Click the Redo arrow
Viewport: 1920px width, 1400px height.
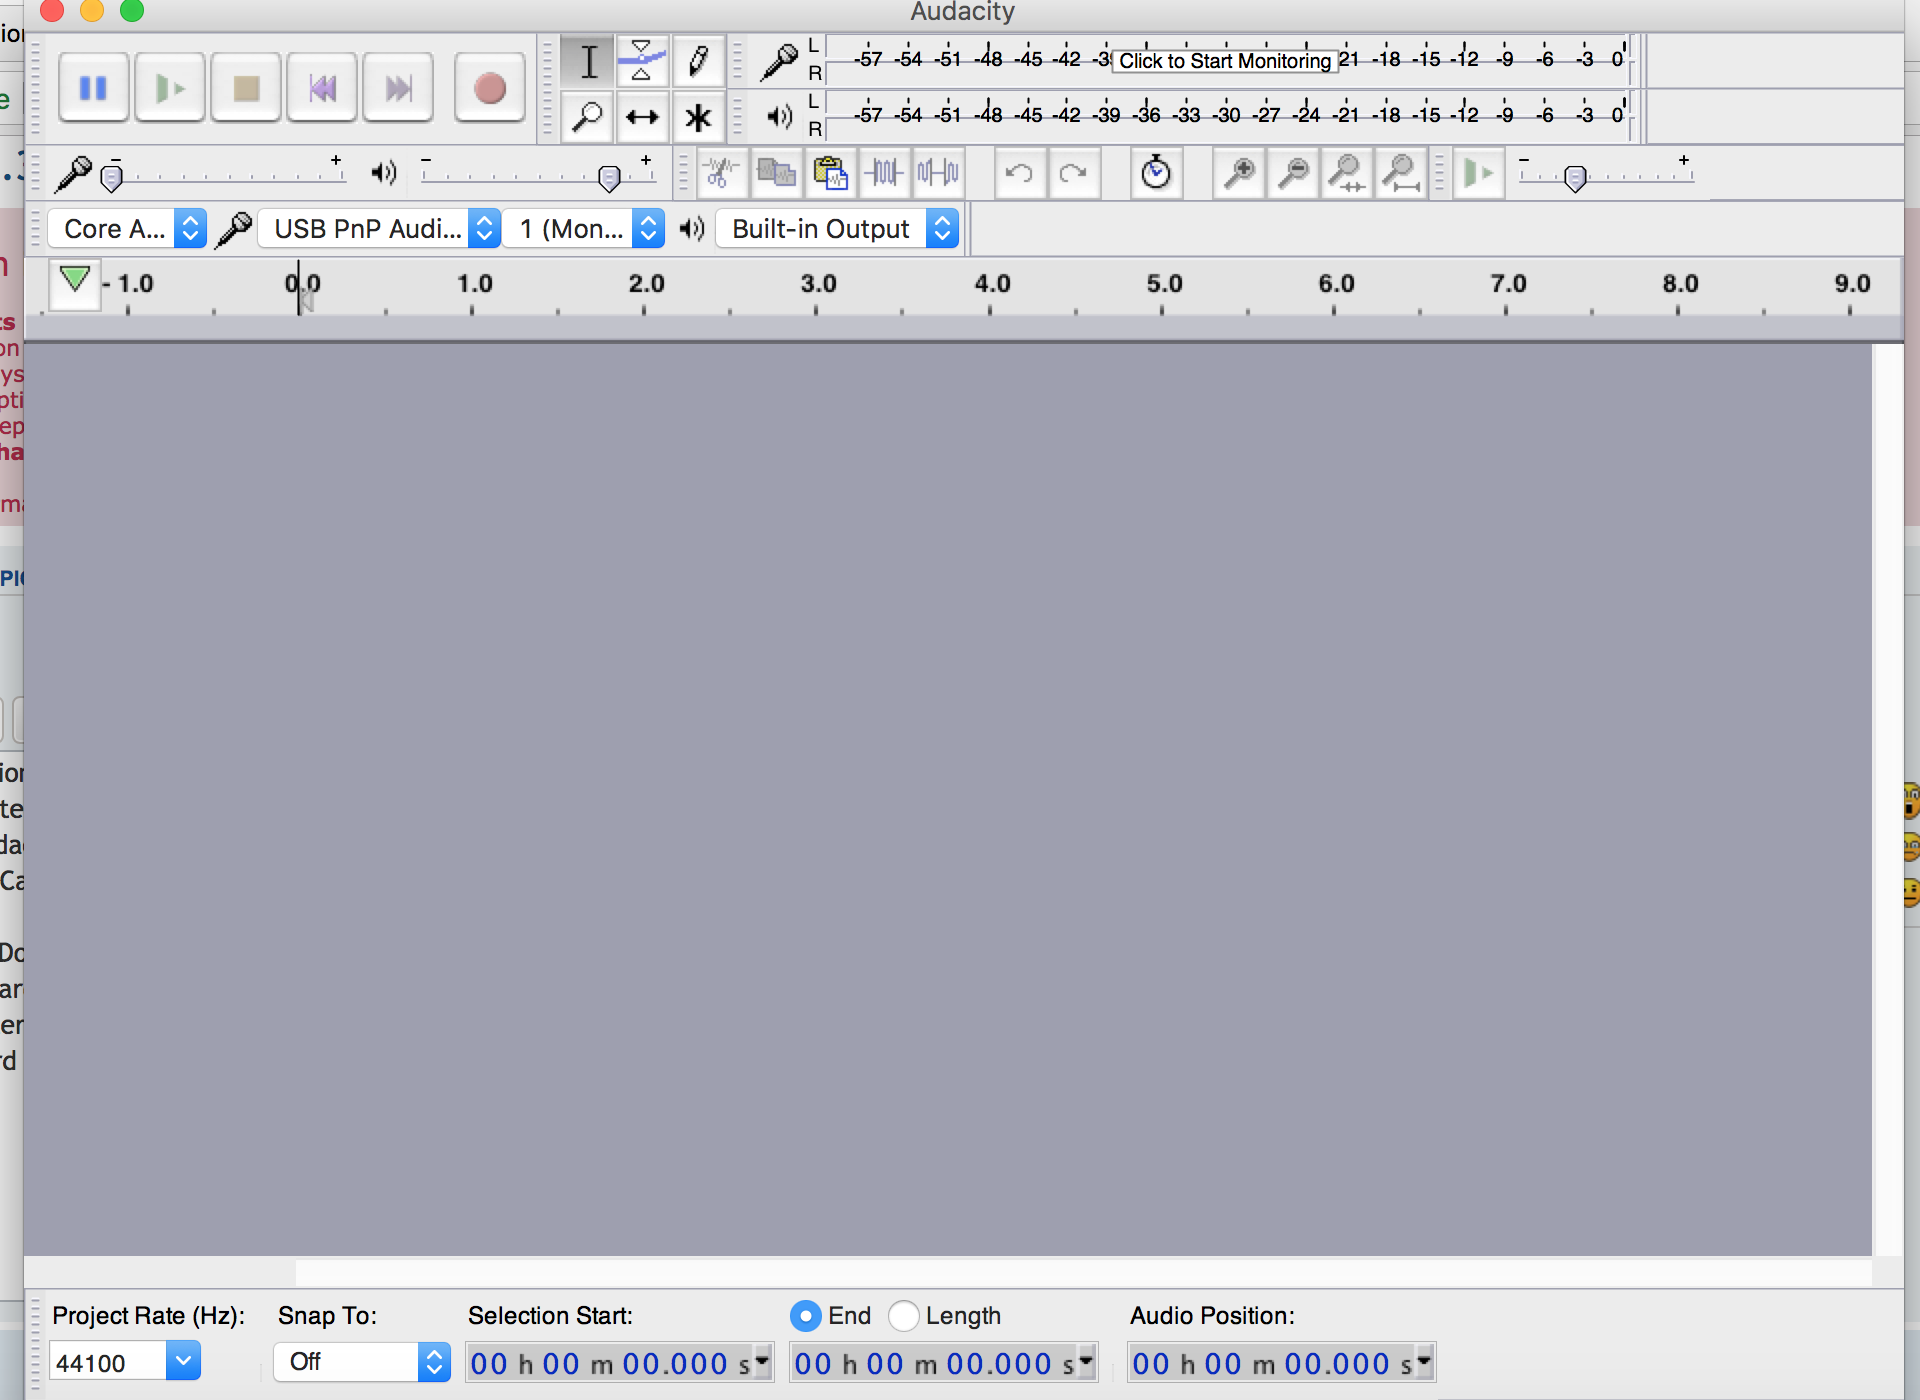[x=1074, y=173]
